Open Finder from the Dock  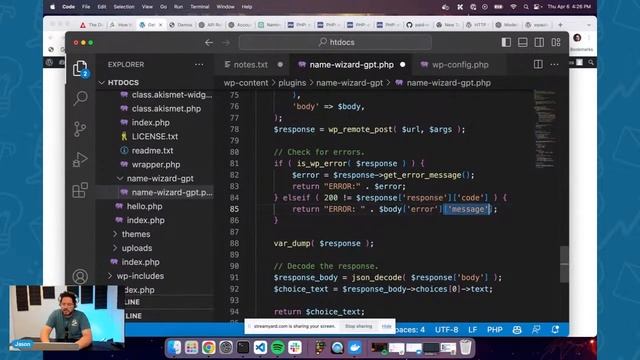(x=174, y=347)
